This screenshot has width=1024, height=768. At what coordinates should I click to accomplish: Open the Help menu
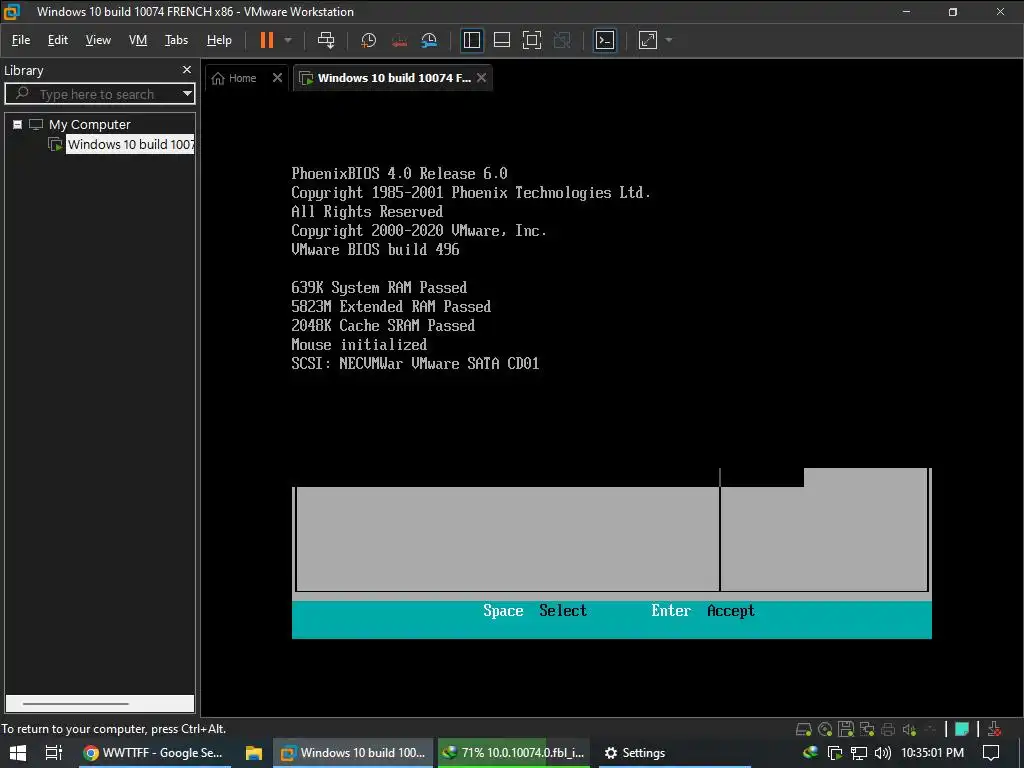pyautogui.click(x=219, y=40)
